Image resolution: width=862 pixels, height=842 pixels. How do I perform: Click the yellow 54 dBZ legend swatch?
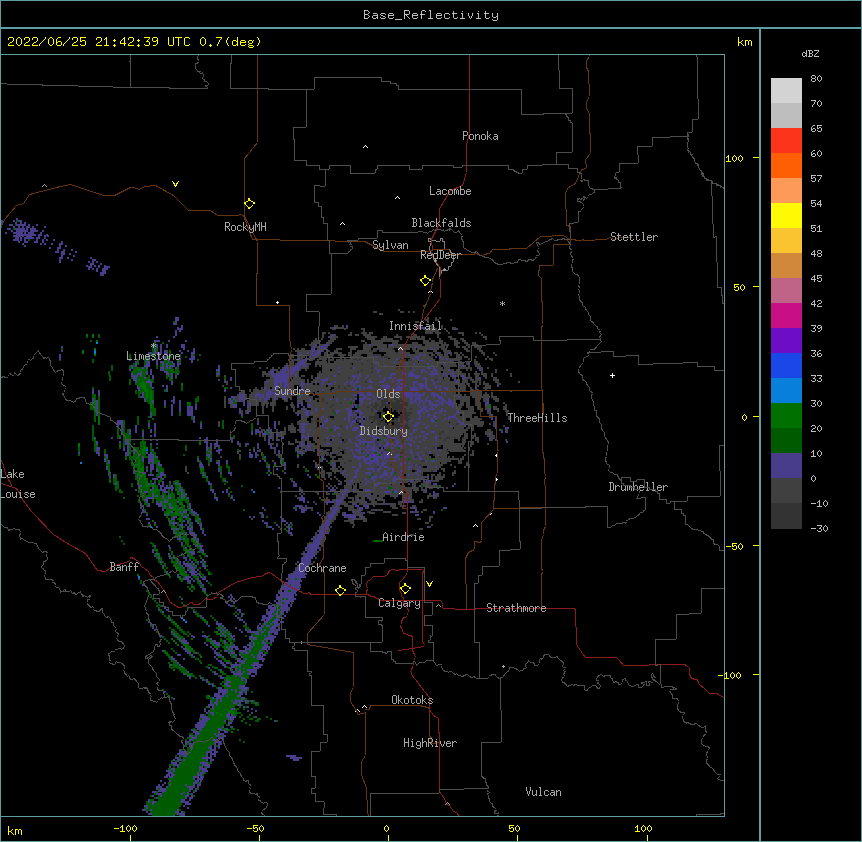(x=786, y=215)
